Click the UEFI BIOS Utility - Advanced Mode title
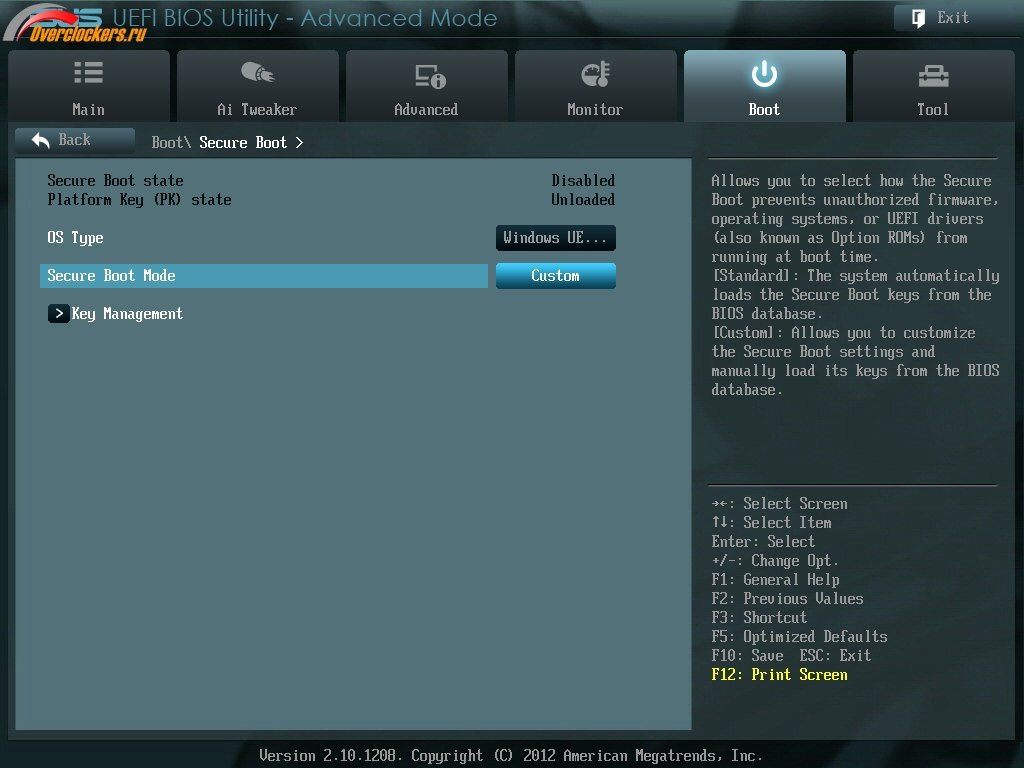The width and height of the screenshot is (1024, 768). [305, 18]
